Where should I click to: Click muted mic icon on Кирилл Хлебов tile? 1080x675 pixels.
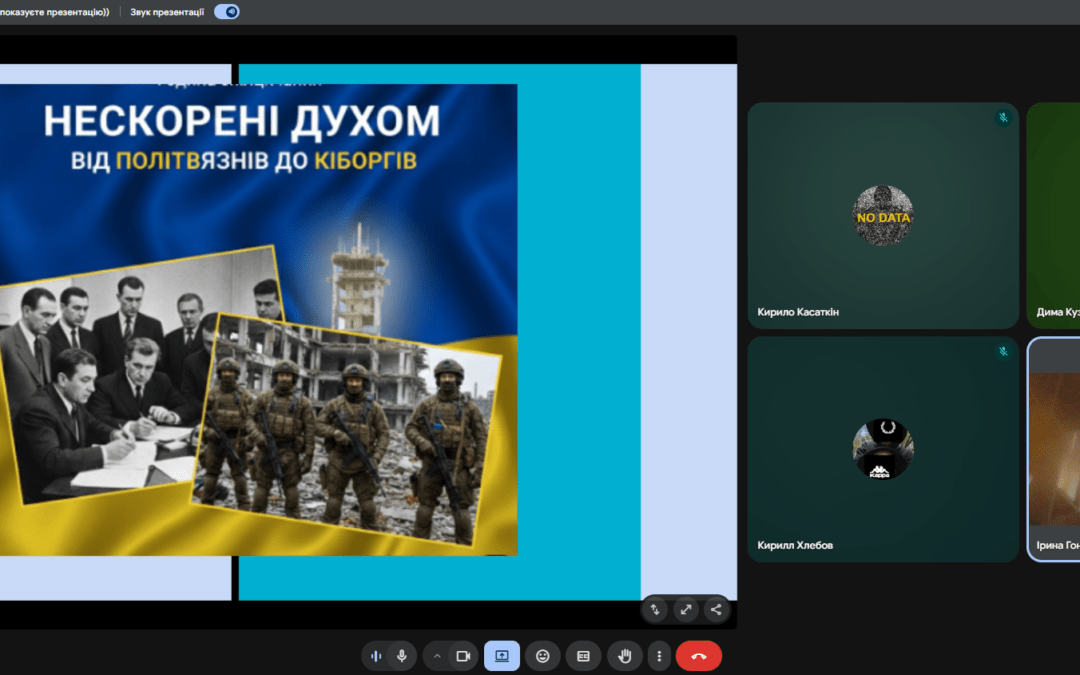(1004, 351)
